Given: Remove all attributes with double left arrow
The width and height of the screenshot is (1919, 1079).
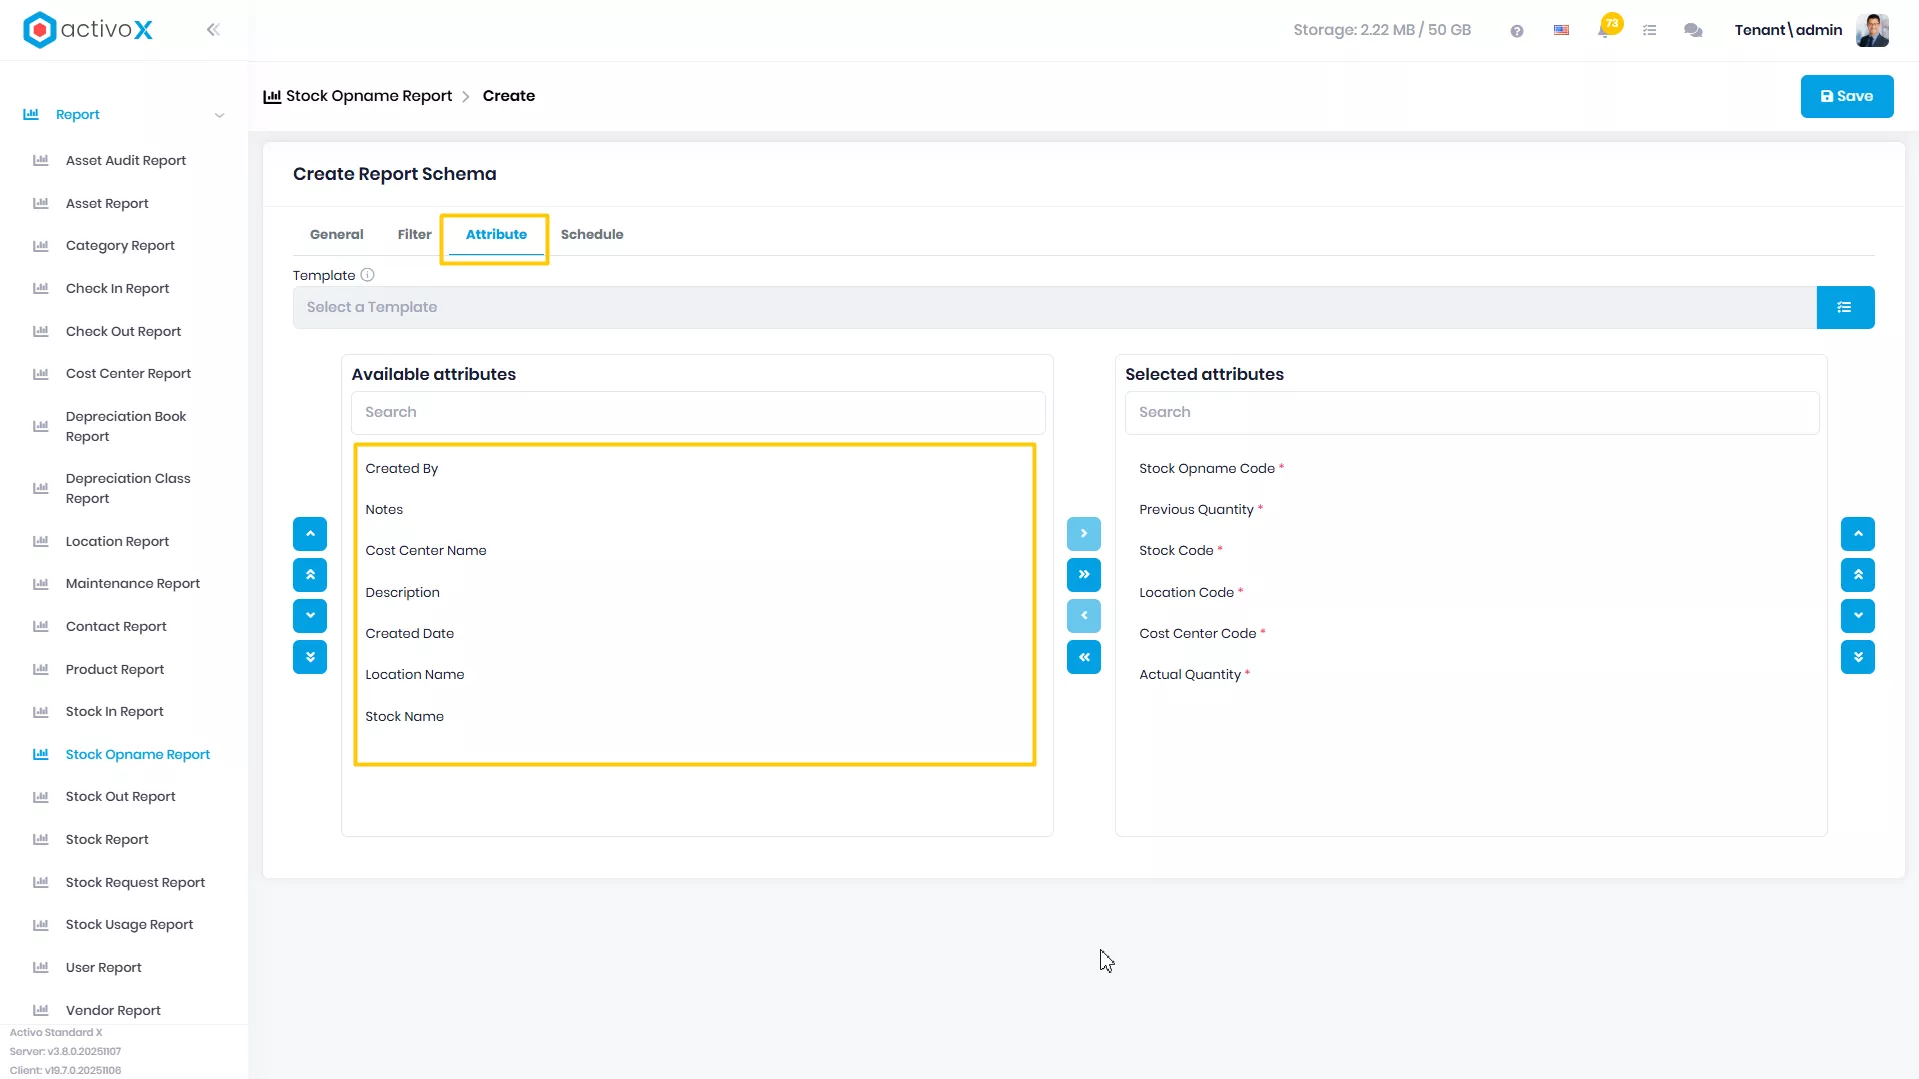Looking at the screenshot, I should [1084, 657].
